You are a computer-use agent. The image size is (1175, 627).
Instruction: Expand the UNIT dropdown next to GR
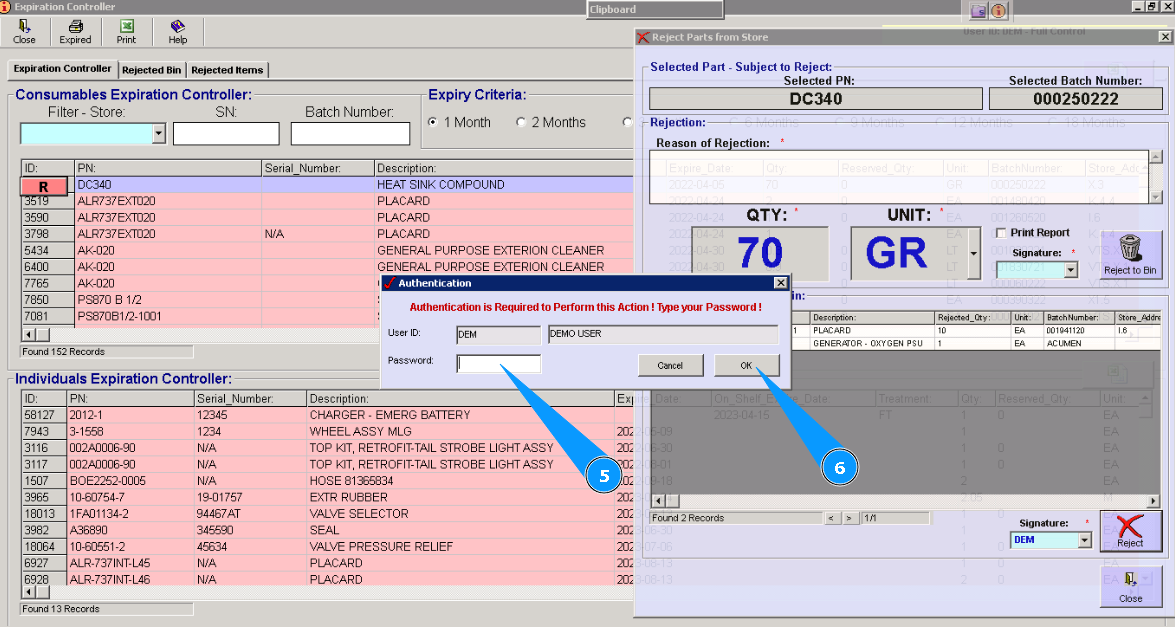[x=974, y=254]
